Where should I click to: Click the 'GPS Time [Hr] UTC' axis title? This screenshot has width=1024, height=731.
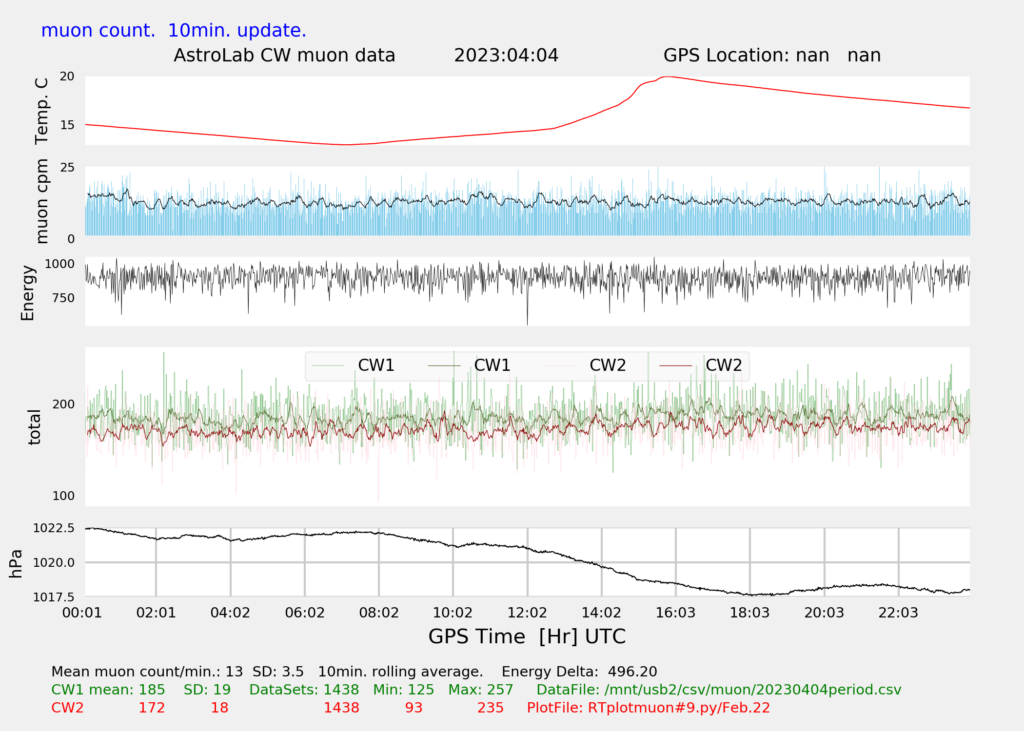point(527,636)
